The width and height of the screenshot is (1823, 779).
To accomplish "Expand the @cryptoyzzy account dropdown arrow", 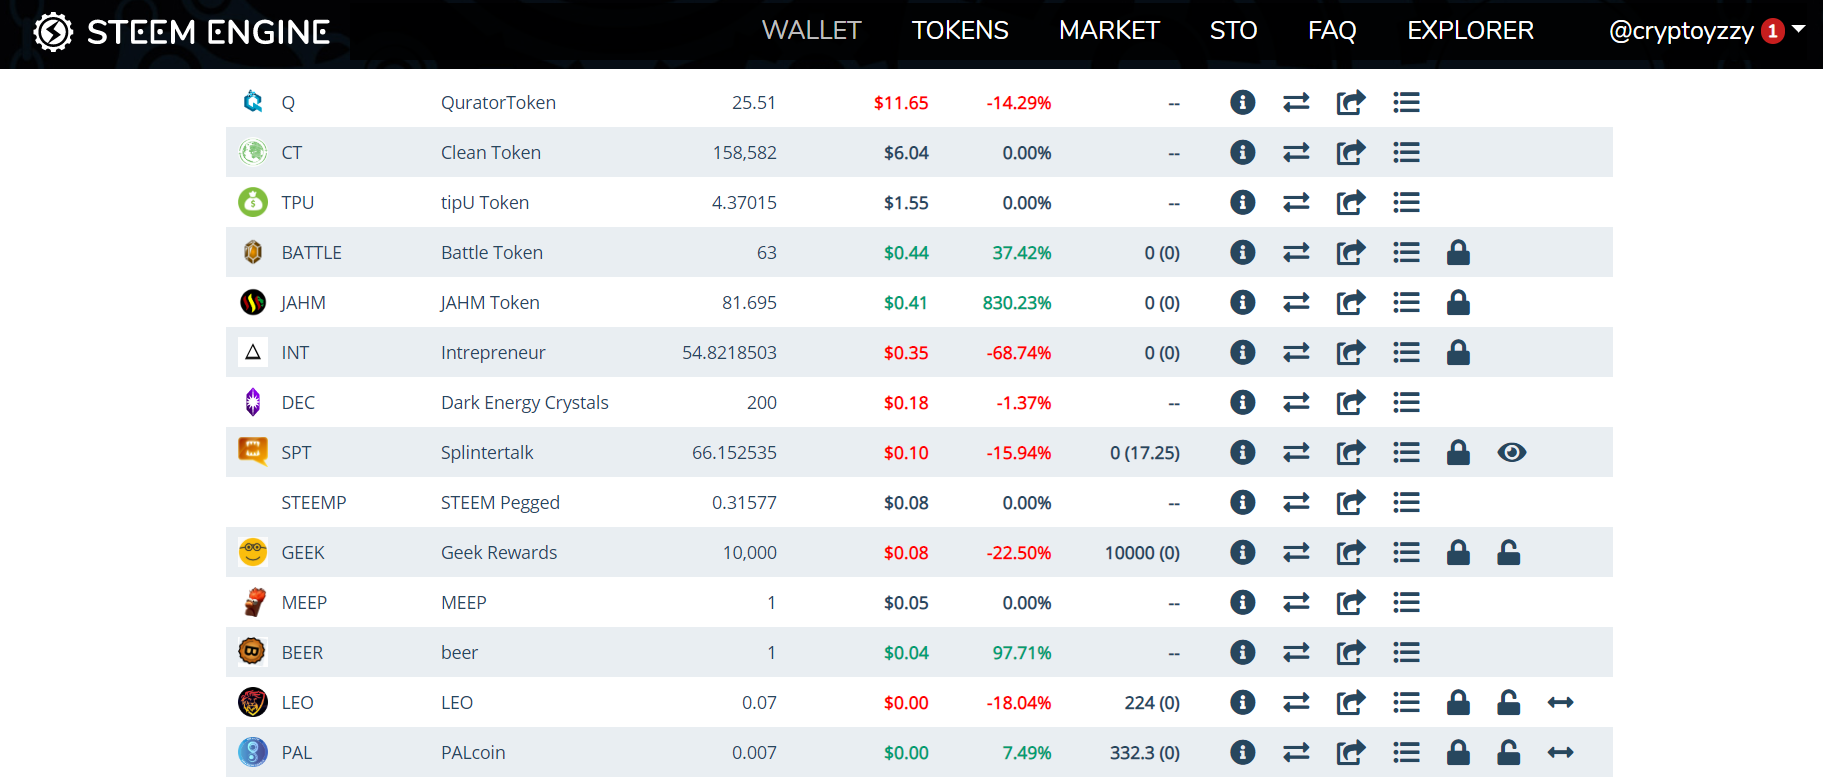I will [1798, 29].
